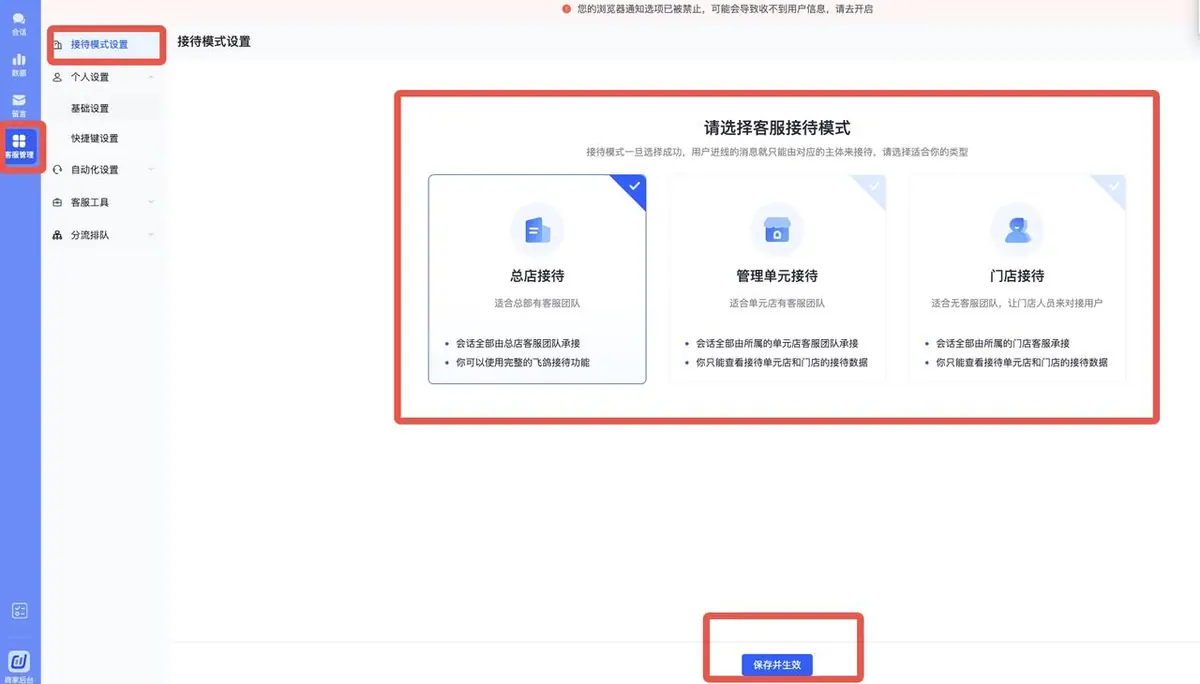Click the 管理单元接待 card title
Viewport: 1200px width, 684px height.
[777, 276]
